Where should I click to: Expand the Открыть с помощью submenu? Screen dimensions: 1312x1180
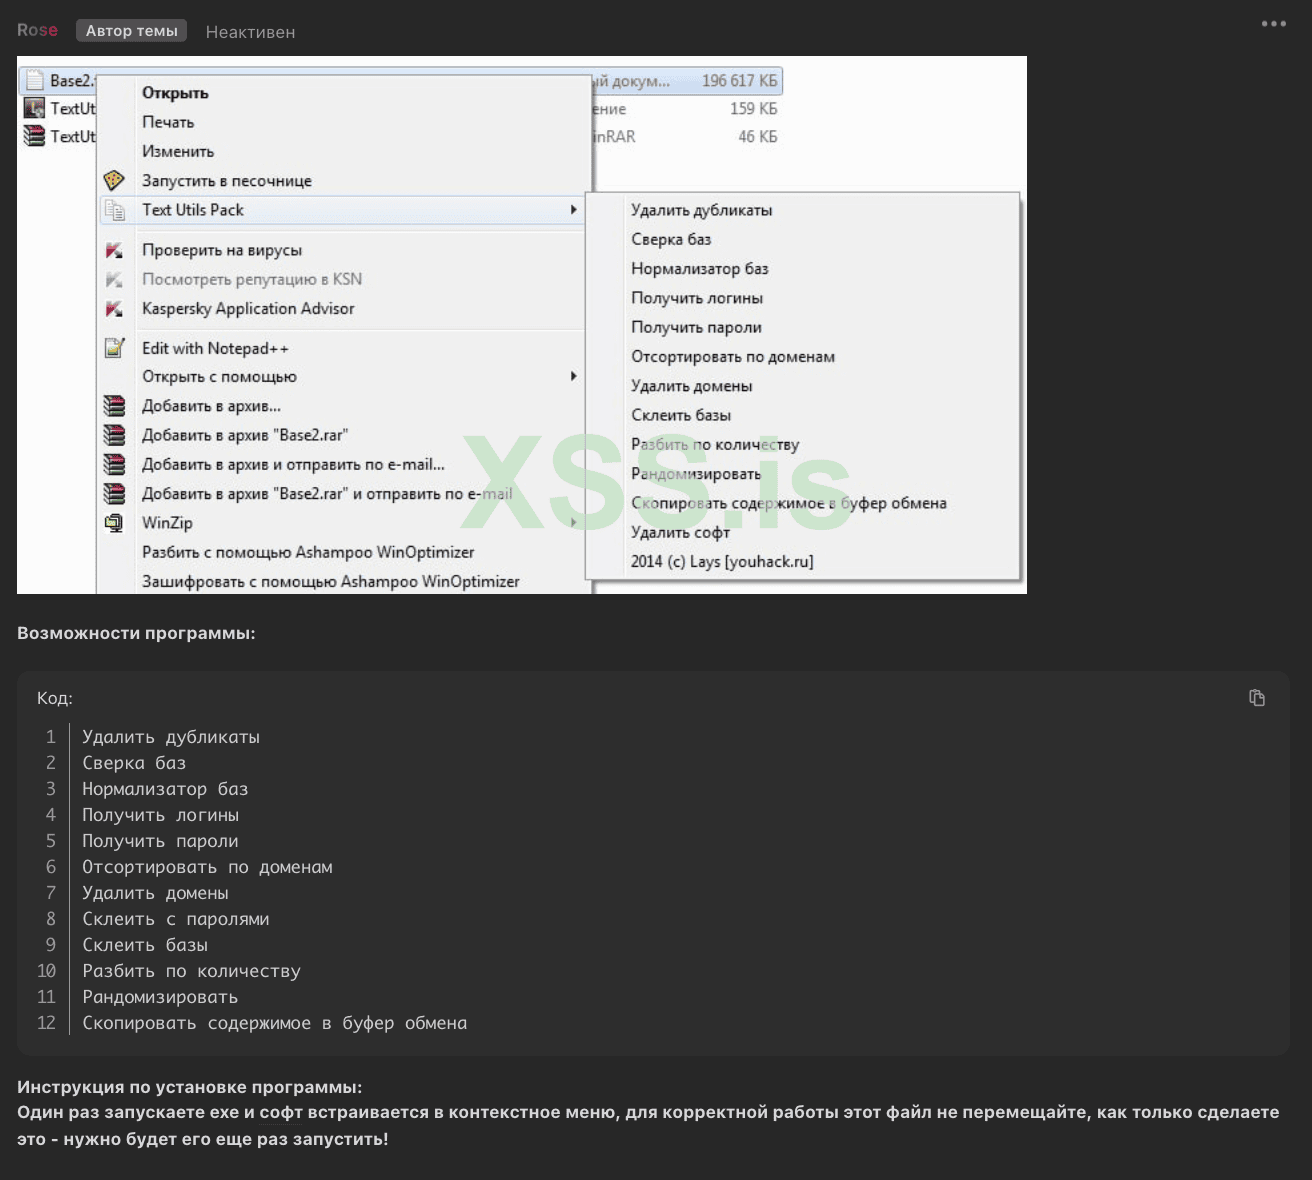(x=574, y=376)
